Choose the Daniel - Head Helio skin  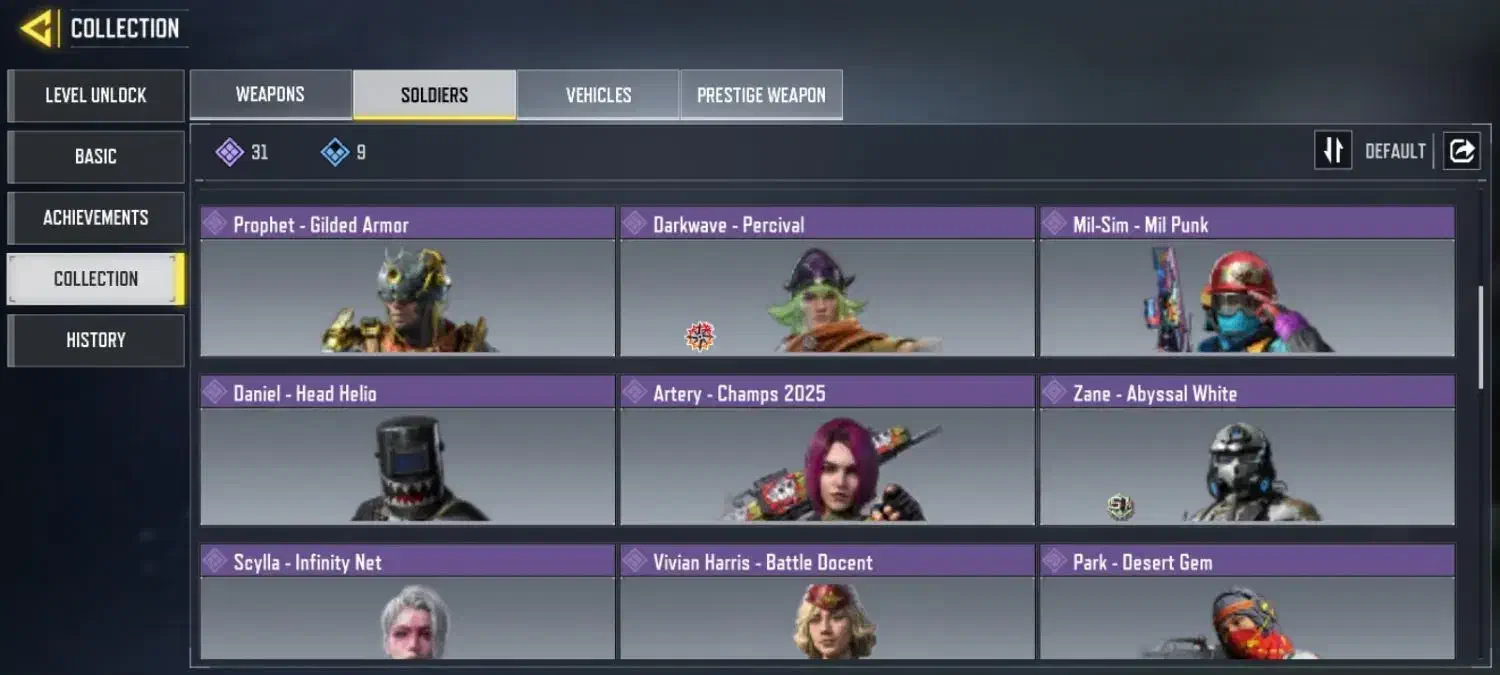[x=407, y=450]
